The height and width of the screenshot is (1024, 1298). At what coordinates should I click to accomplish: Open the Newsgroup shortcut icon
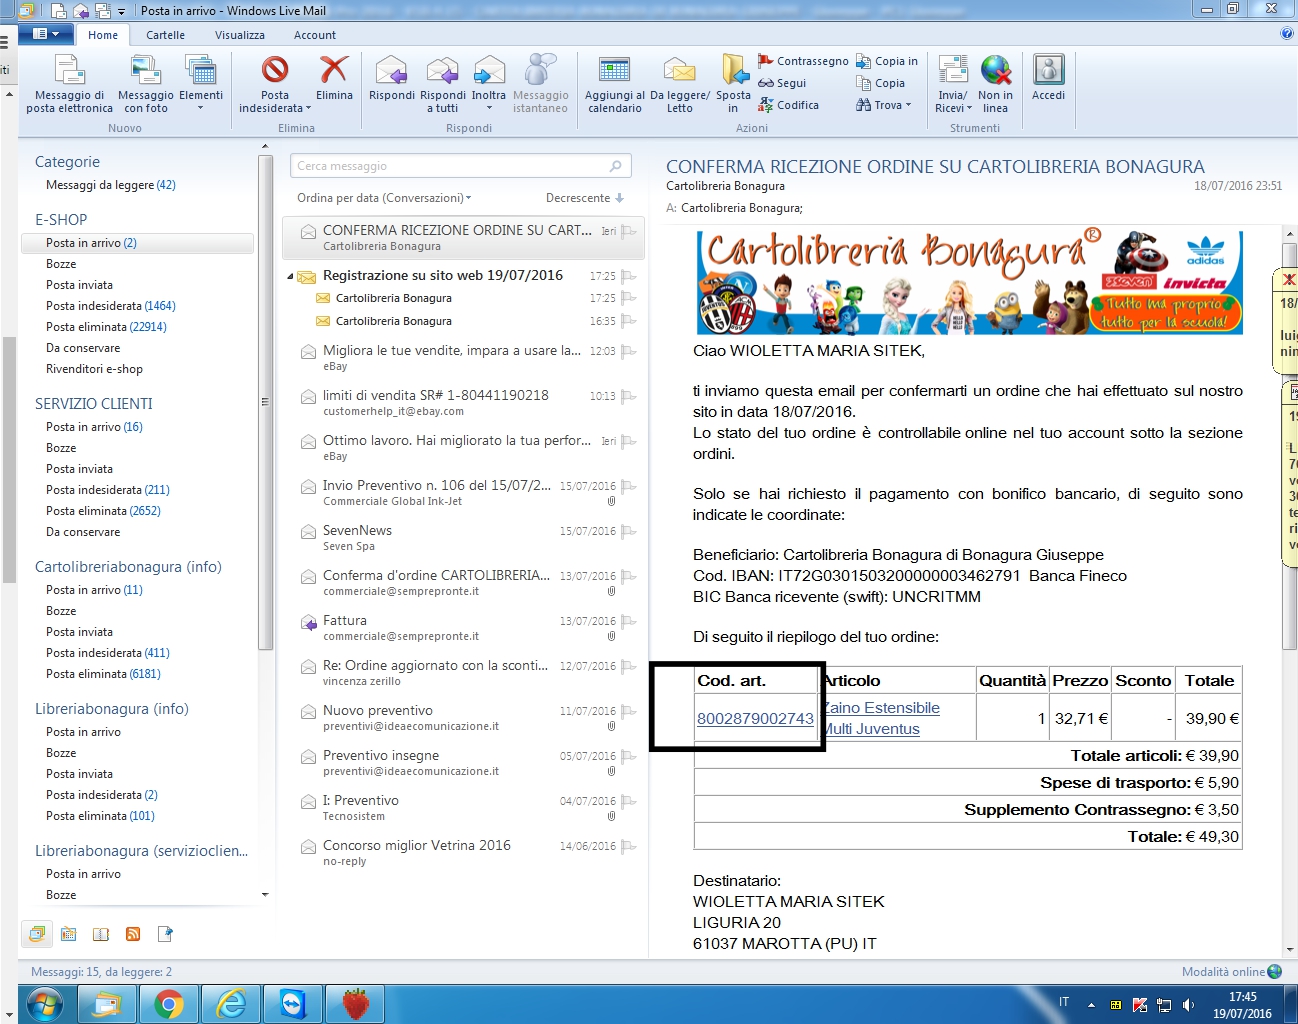(165, 934)
